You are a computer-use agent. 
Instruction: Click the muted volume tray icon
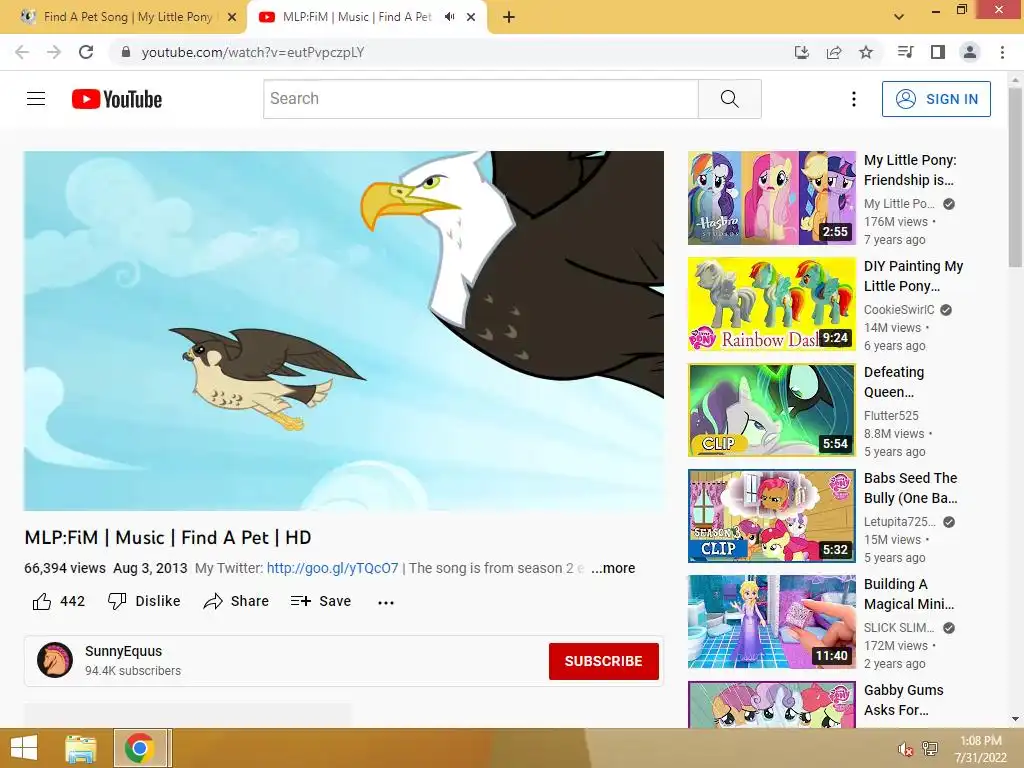[905, 749]
